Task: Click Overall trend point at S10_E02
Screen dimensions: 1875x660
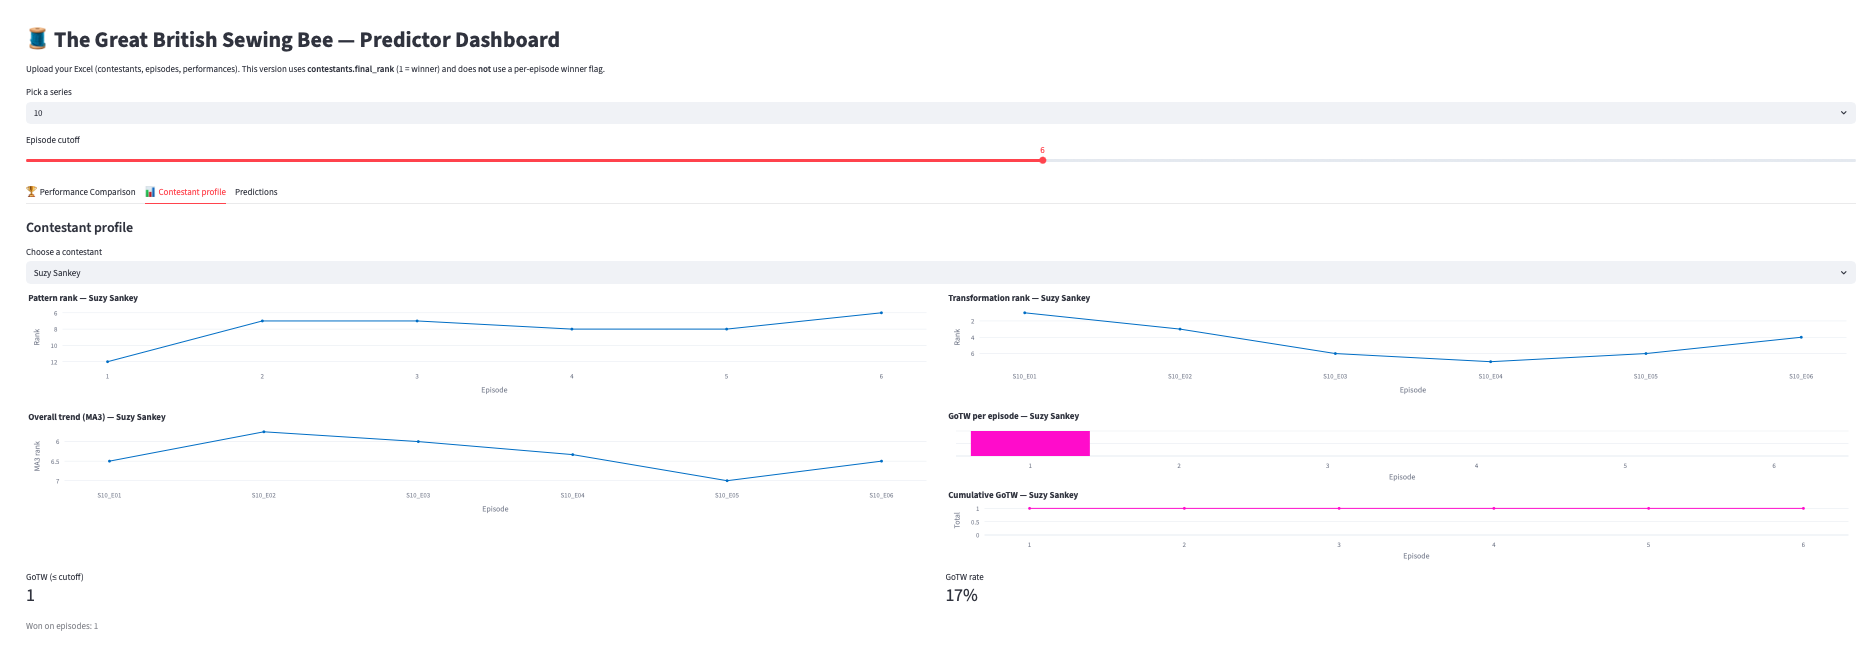Action: (x=264, y=432)
